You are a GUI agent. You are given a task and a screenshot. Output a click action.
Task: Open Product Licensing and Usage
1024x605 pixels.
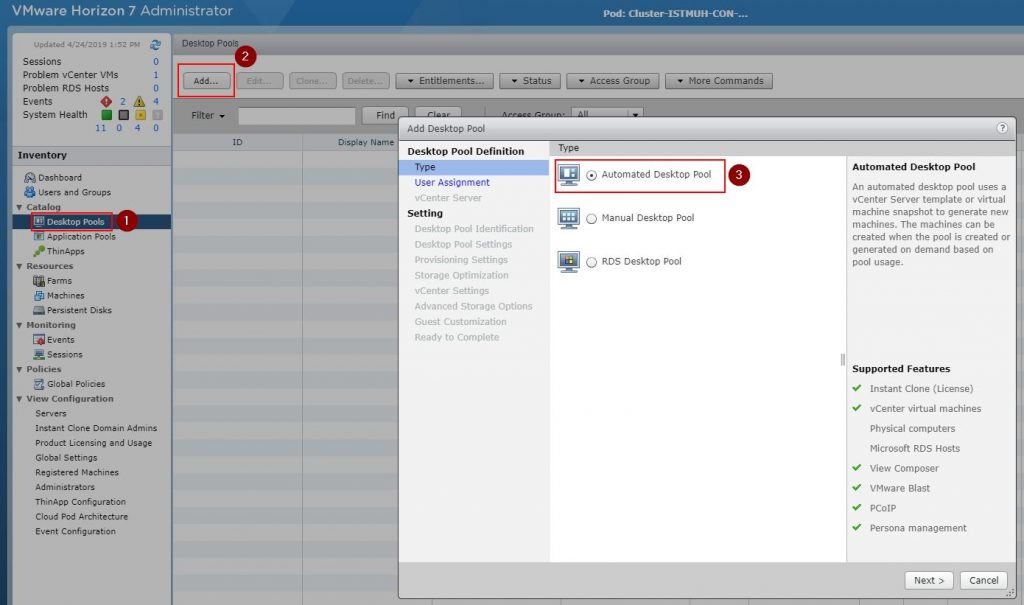click(93, 443)
